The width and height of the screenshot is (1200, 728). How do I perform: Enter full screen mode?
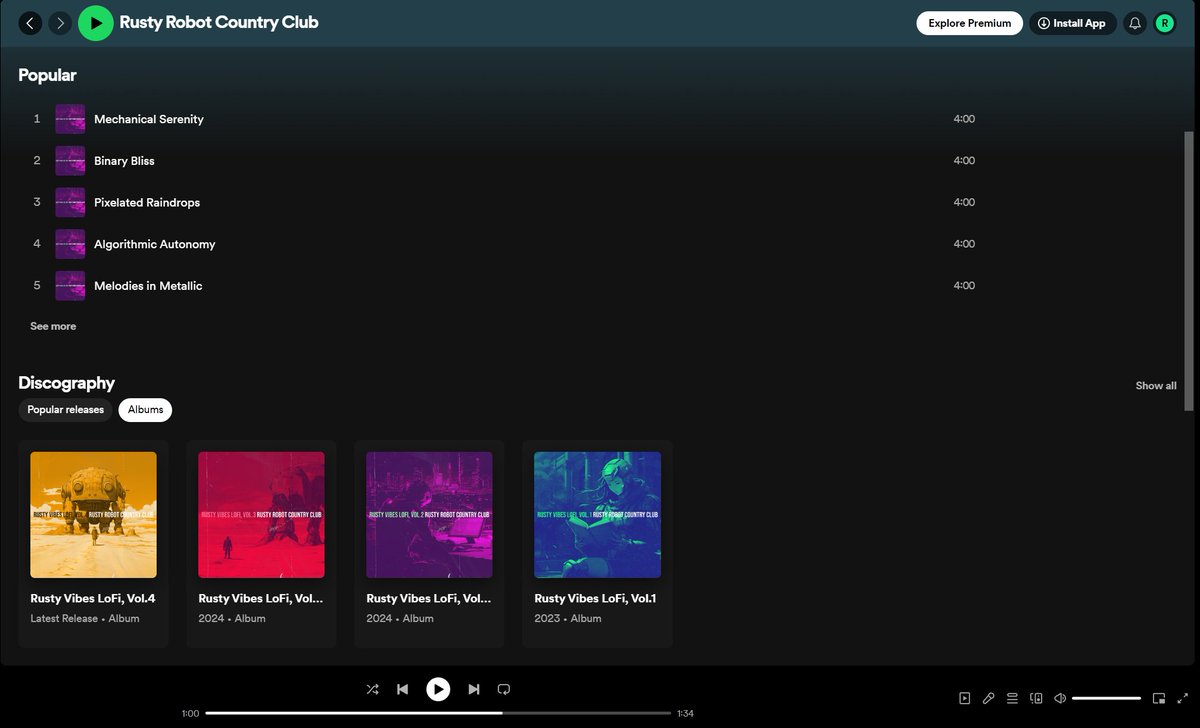(x=1183, y=698)
